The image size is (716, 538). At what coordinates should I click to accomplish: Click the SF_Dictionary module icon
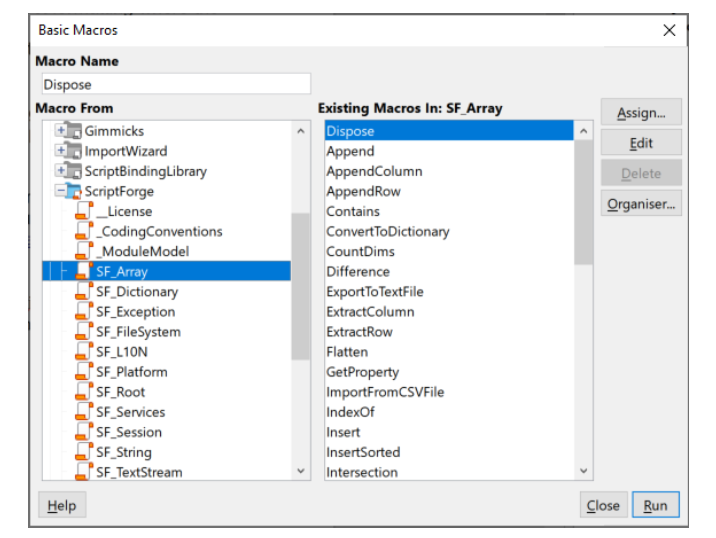tap(84, 292)
